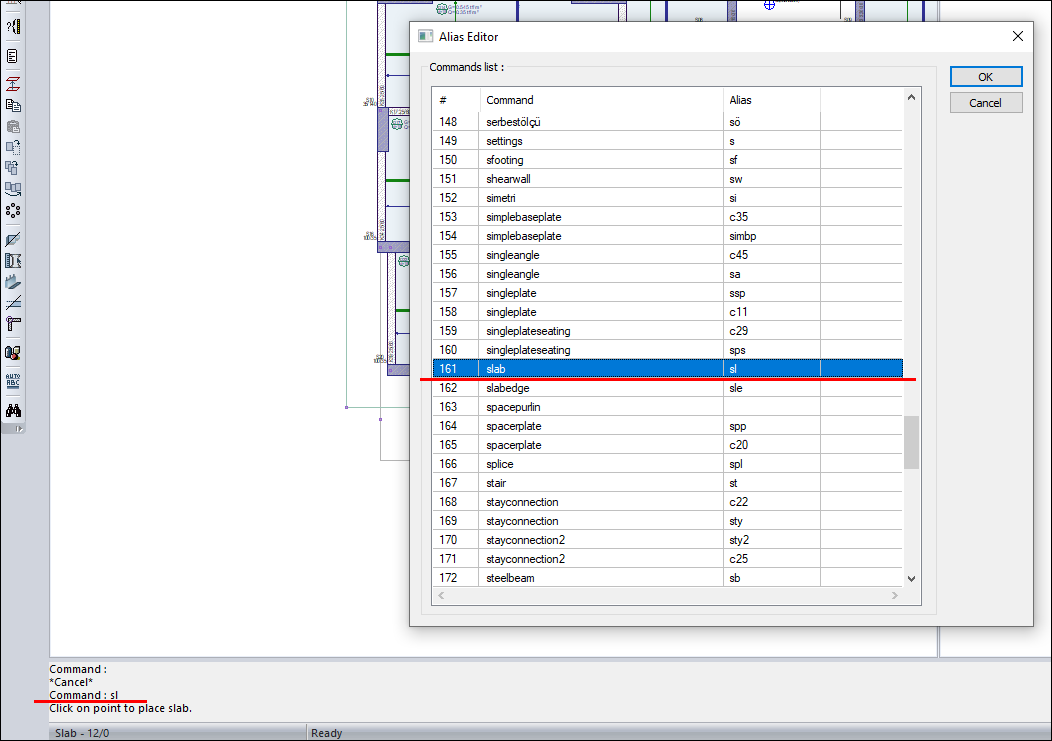Image resolution: width=1052 pixels, height=741 pixels.
Task: Click the red I-beam section icon
Action: click(x=13, y=83)
